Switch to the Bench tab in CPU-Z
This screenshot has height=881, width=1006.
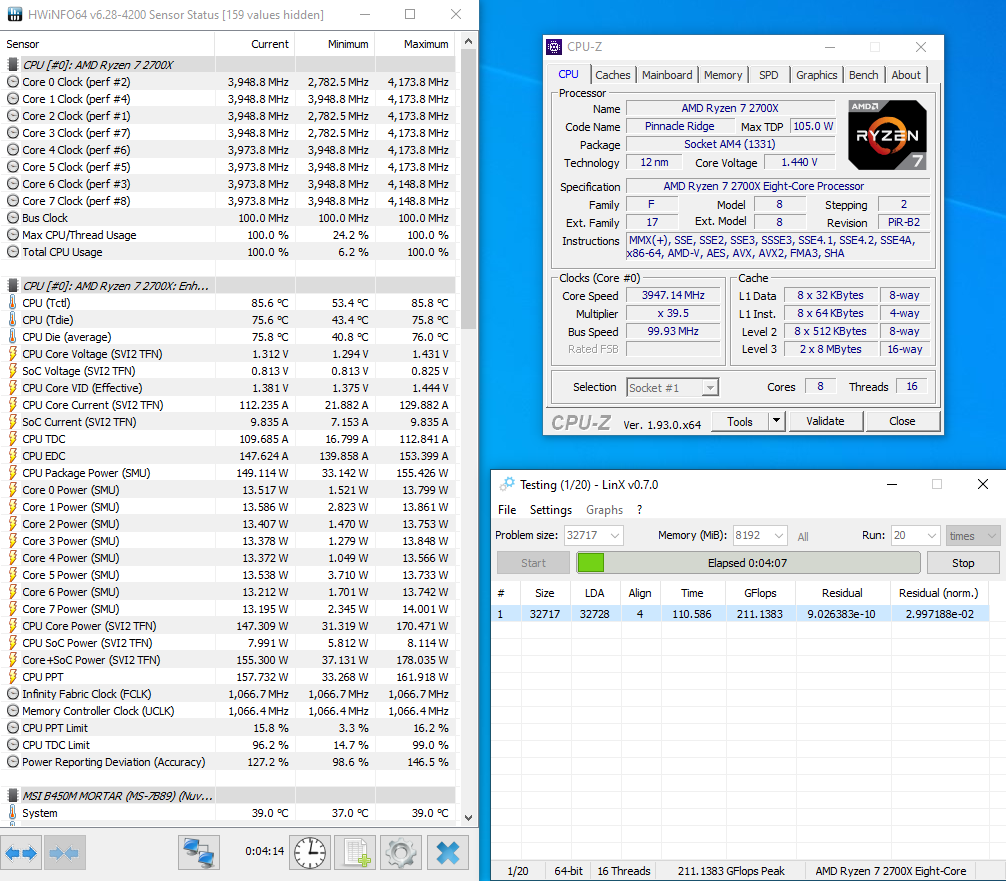(864, 75)
